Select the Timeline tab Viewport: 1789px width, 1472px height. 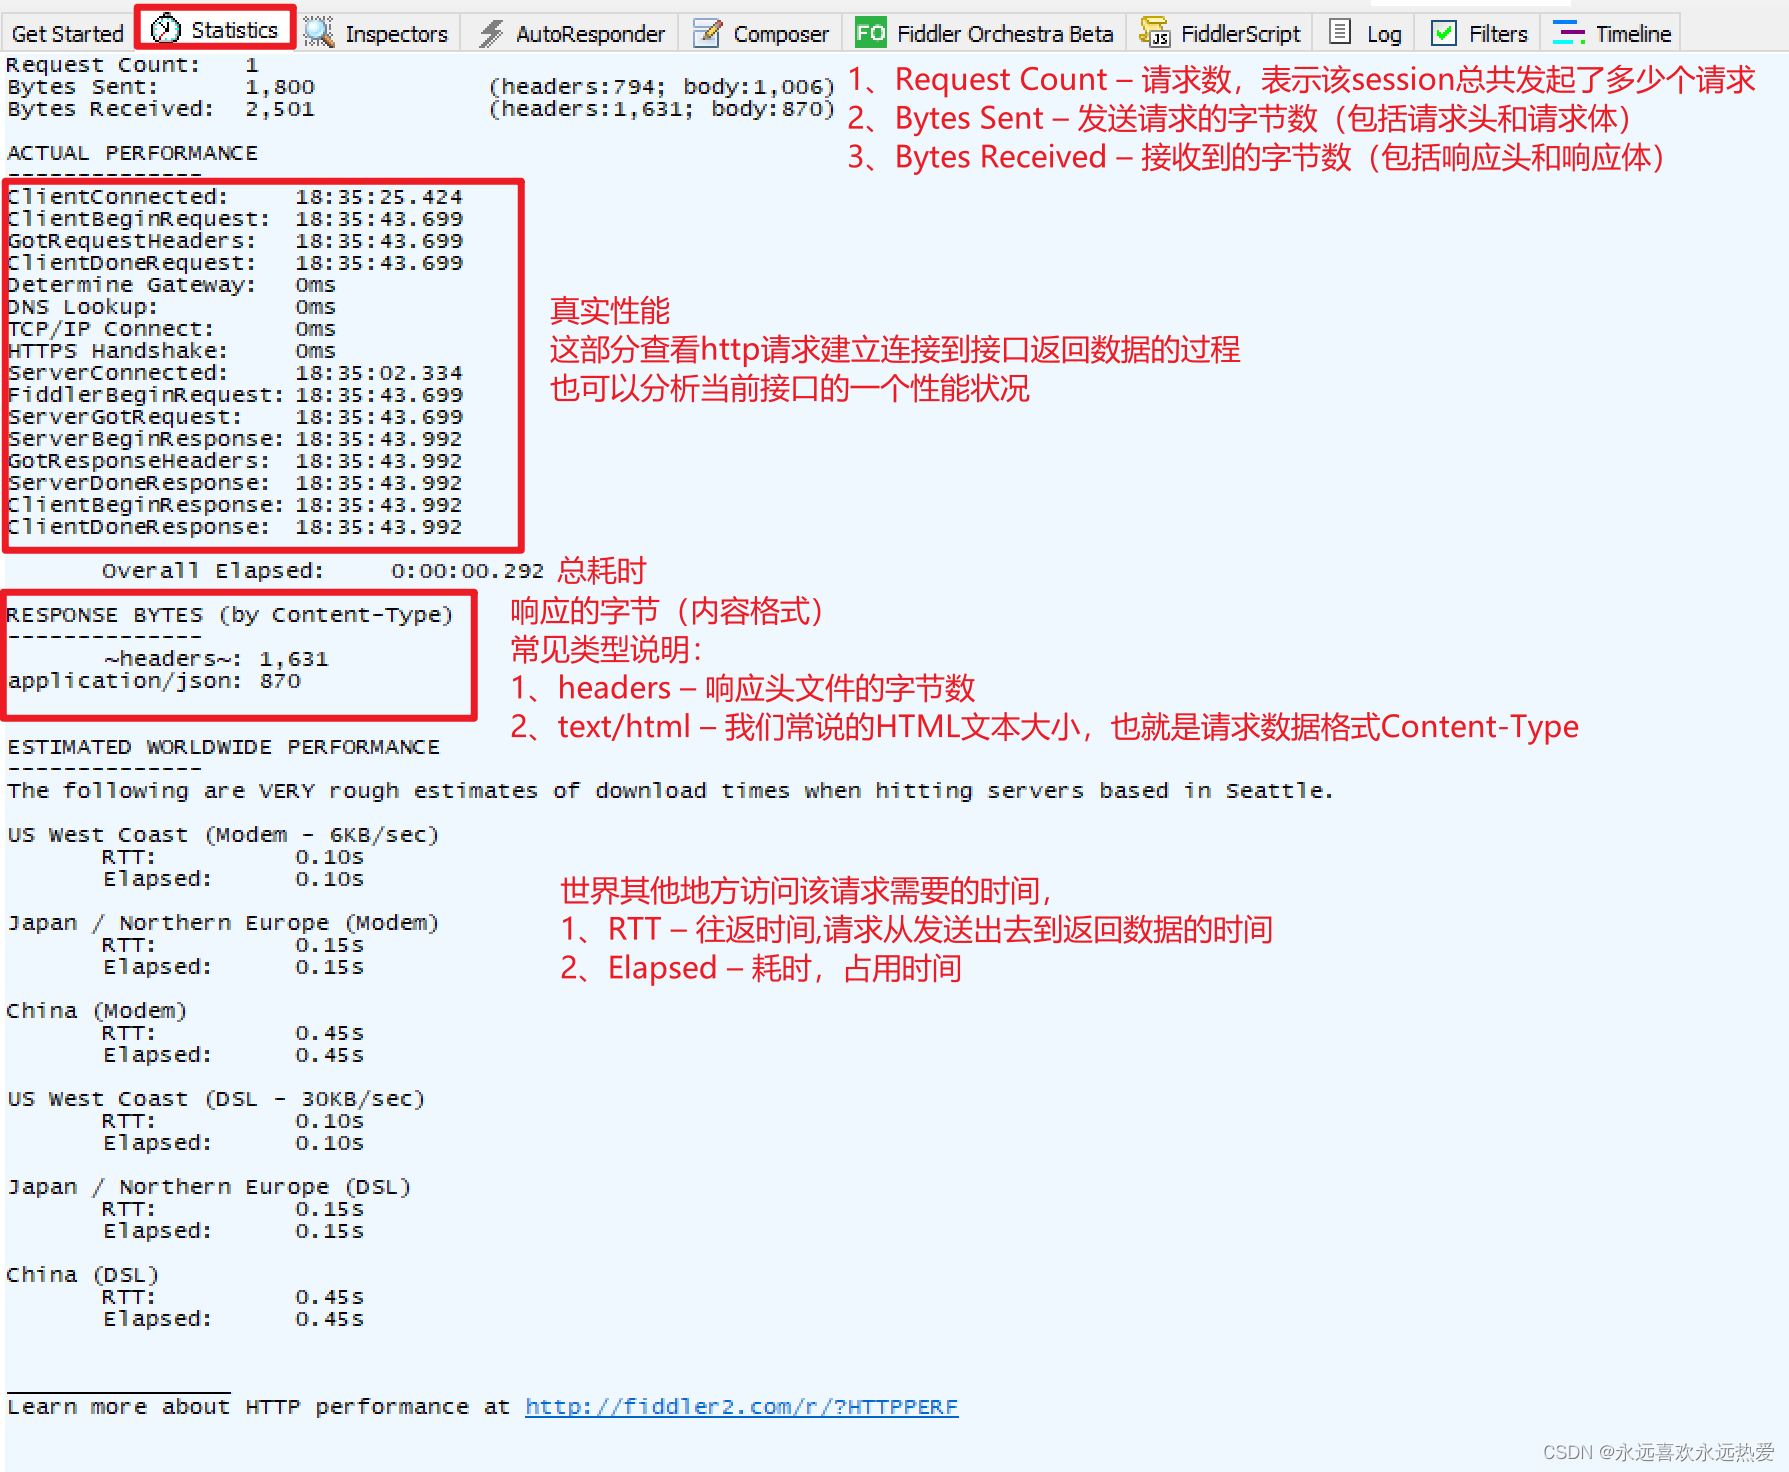tap(1633, 31)
